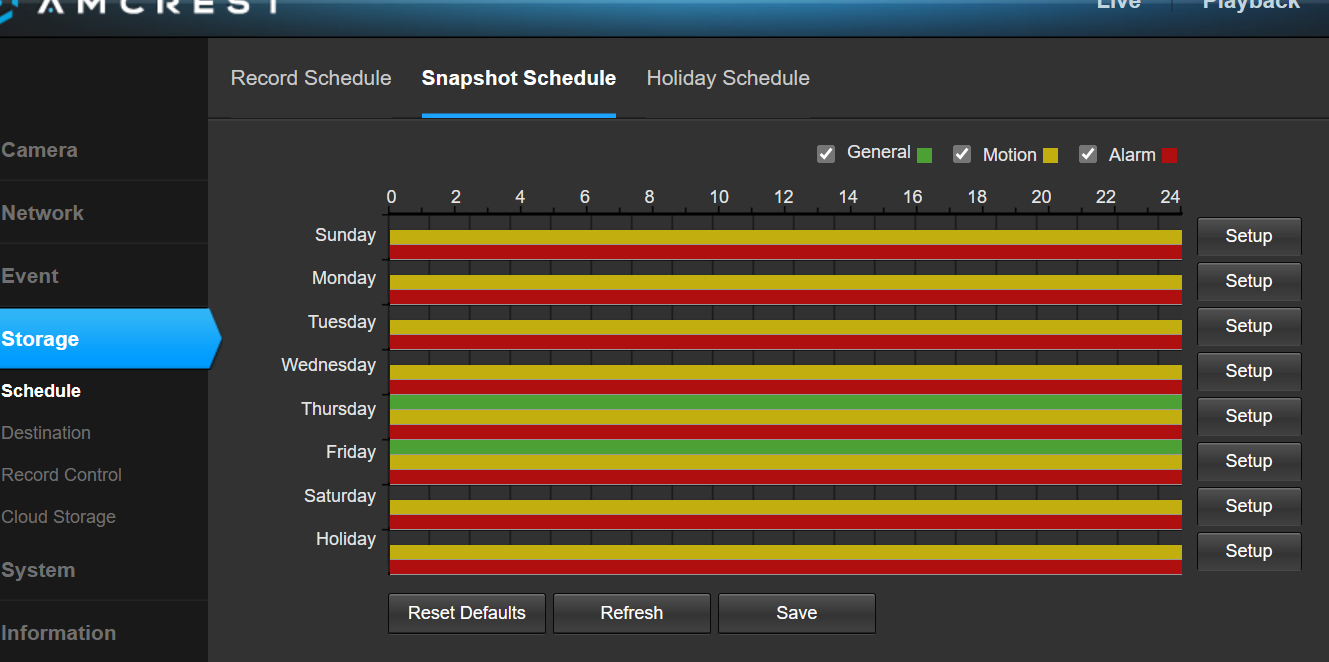Disable the Alarm snapshot checkbox
The width and height of the screenshot is (1329, 662).
[1088, 154]
